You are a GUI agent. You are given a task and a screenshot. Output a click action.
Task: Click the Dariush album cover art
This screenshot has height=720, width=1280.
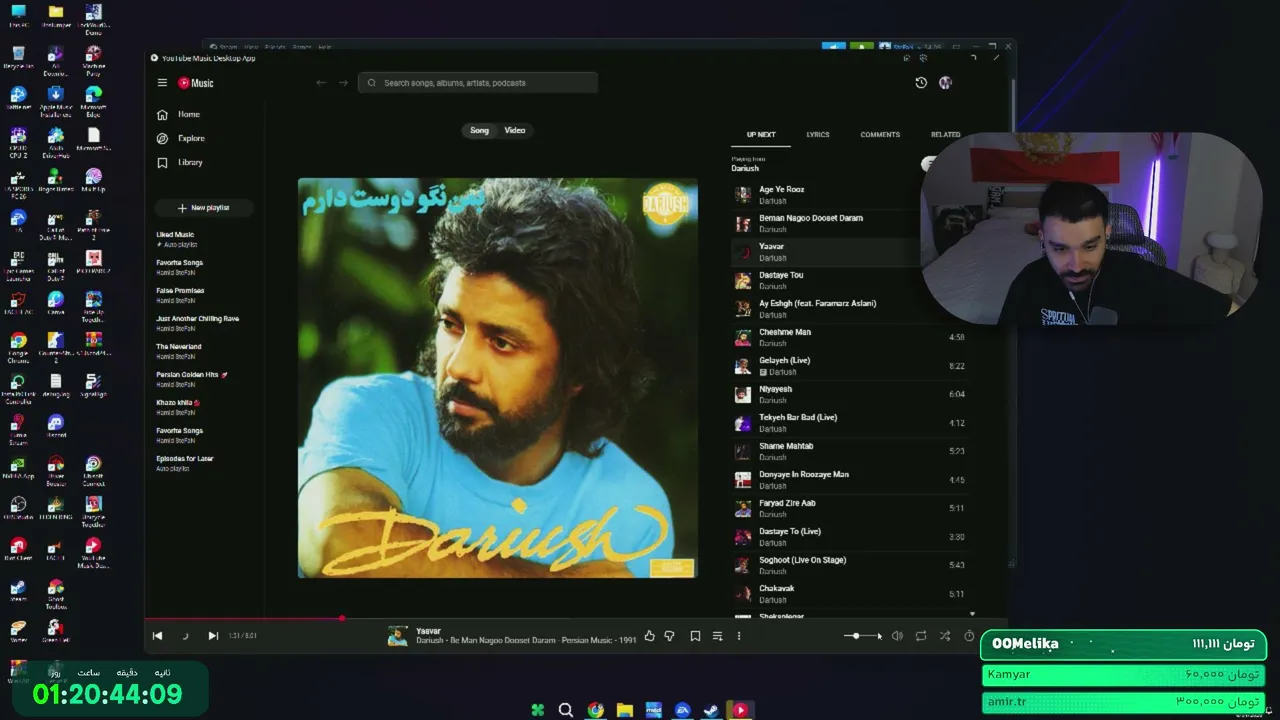(x=498, y=378)
